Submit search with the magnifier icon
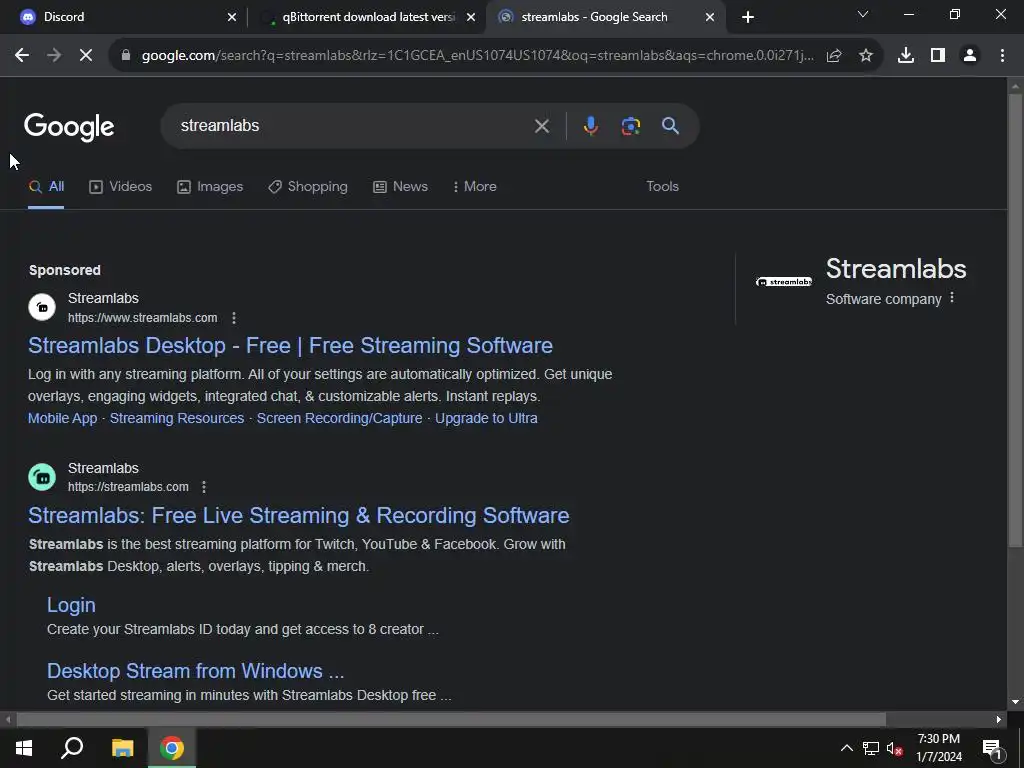Image resolution: width=1024 pixels, height=768 pixels. coord(671,125)
